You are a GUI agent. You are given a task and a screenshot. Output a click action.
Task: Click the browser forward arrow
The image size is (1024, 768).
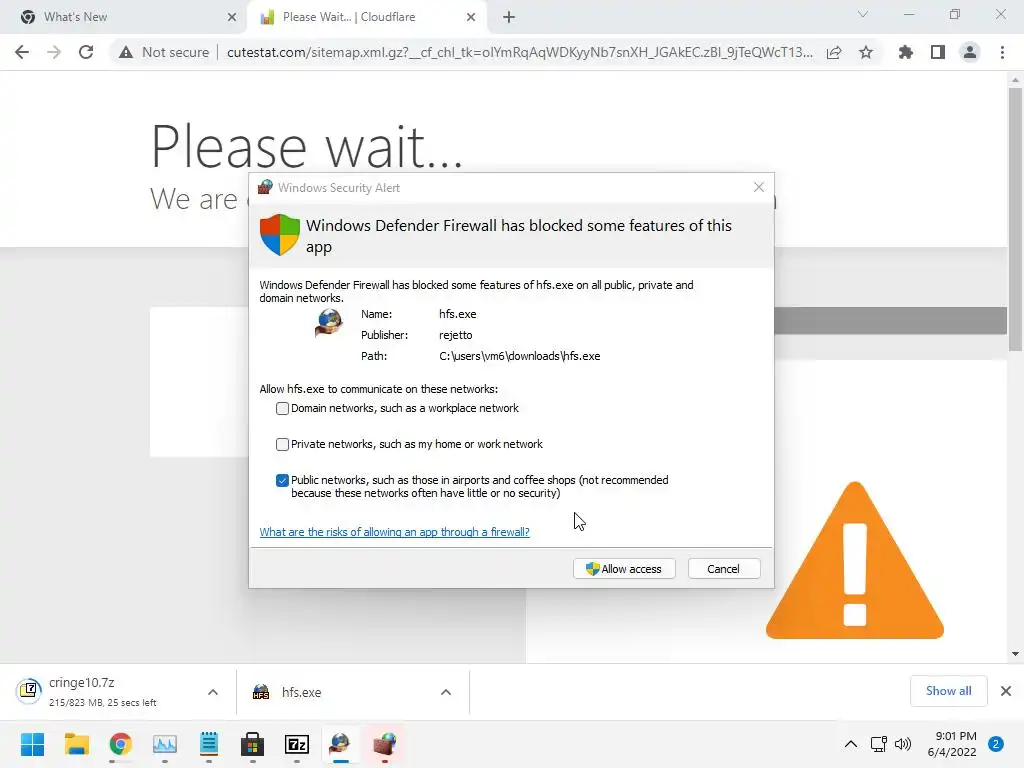tap(54, 52)
